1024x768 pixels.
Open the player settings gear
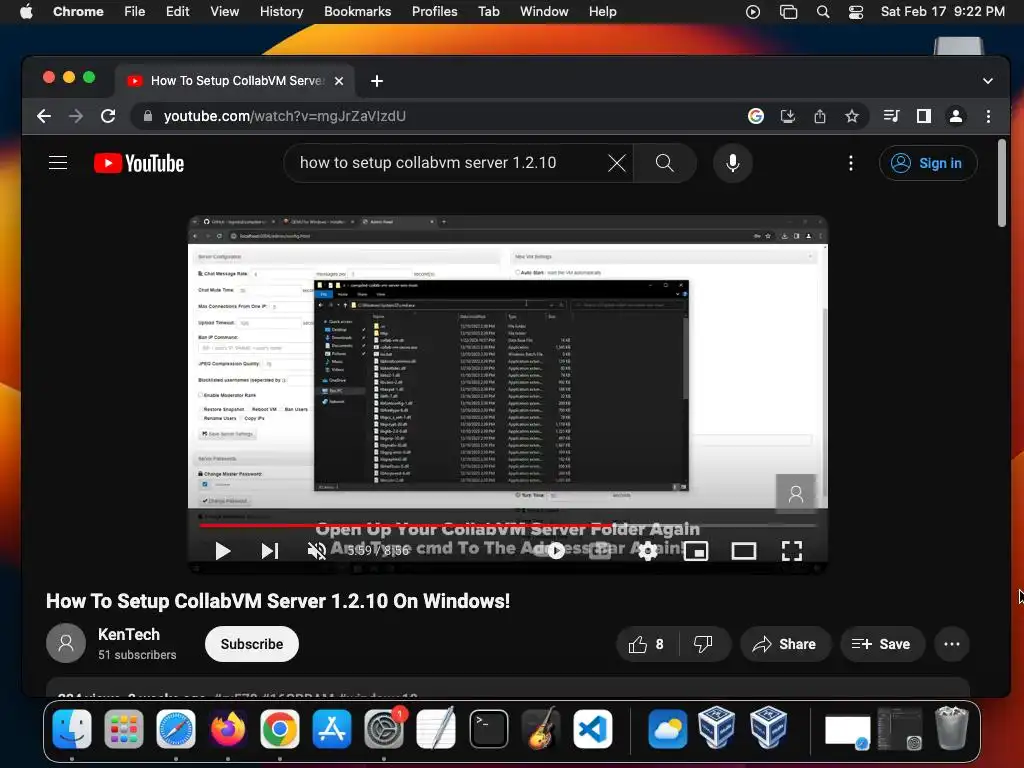click(x=647, y=551)
